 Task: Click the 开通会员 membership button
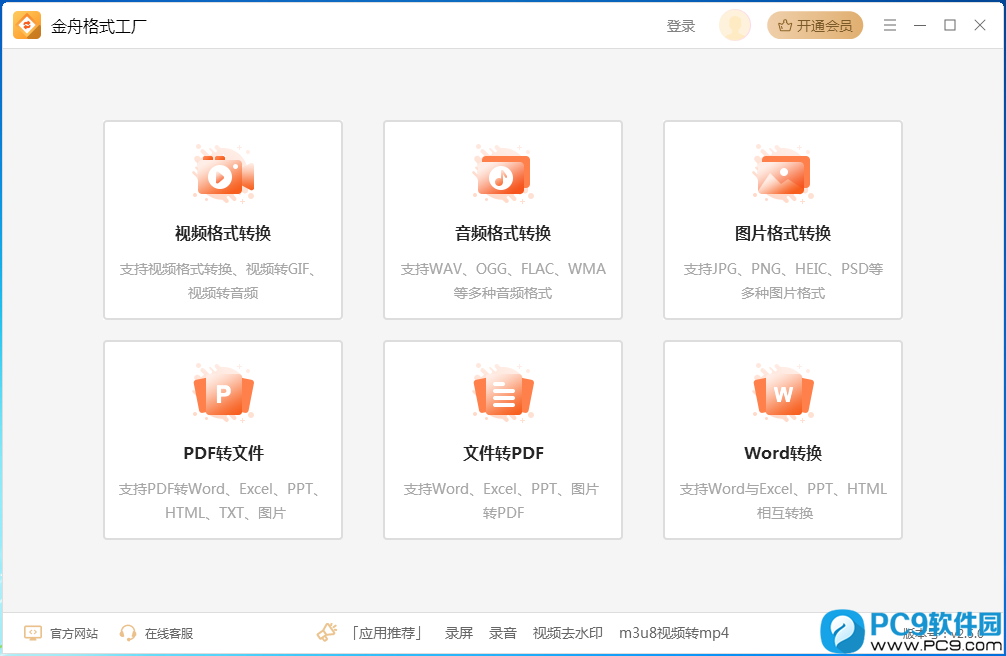(815, 26)
